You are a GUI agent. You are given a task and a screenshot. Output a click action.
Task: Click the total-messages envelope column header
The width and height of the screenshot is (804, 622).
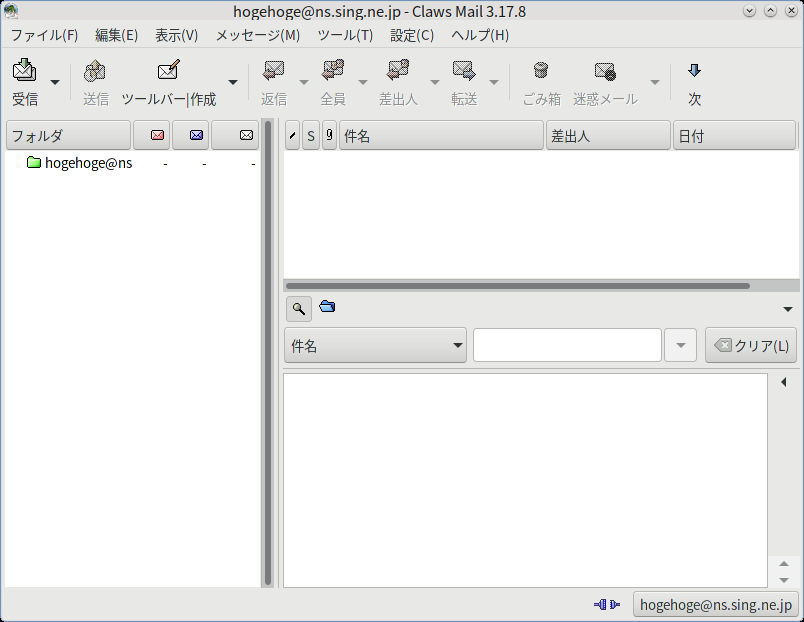[x=235, y=135]
